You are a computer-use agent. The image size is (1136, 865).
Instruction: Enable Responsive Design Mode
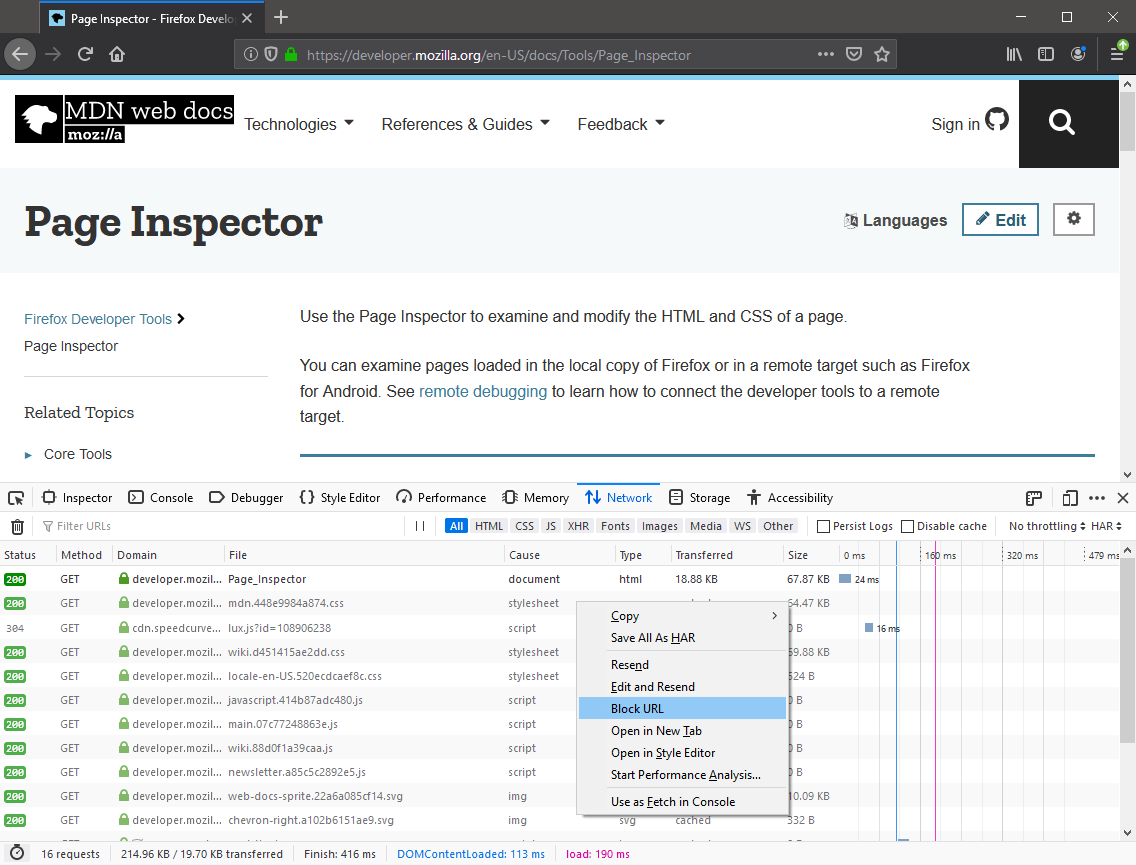point(1069,498)
